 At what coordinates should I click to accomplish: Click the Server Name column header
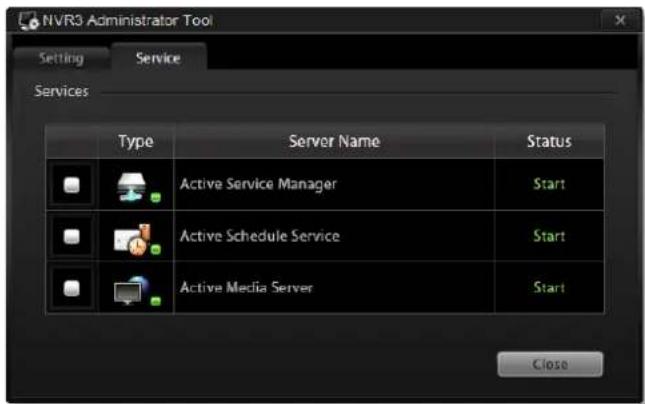(334, 141)
